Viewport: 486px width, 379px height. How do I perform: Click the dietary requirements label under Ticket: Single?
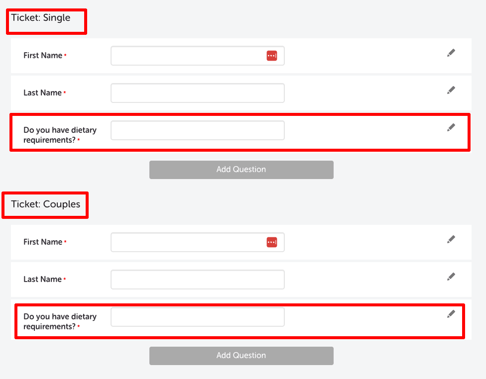tap(60, 135)
